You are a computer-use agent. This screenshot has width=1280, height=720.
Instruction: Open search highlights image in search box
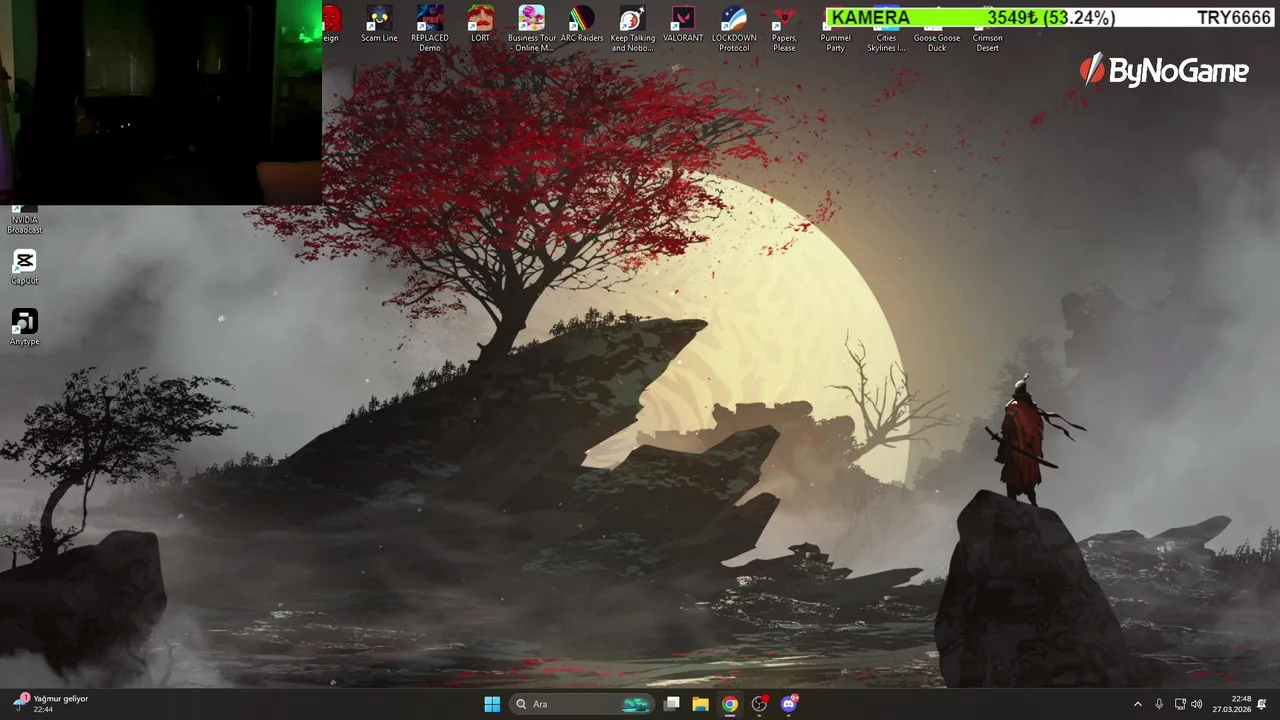(636, 704)
